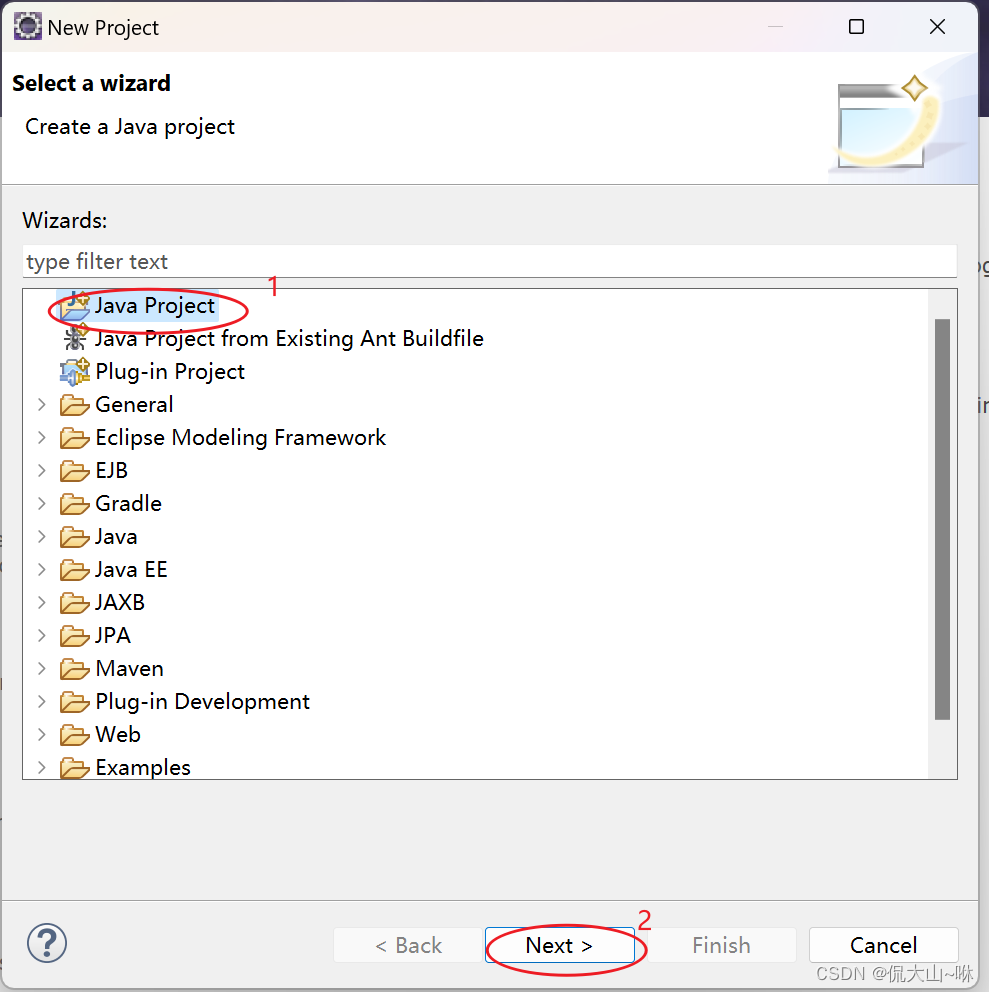This screenshot has width=989, height=992.
Task: Select the Maven label
Action: (130, 668)
